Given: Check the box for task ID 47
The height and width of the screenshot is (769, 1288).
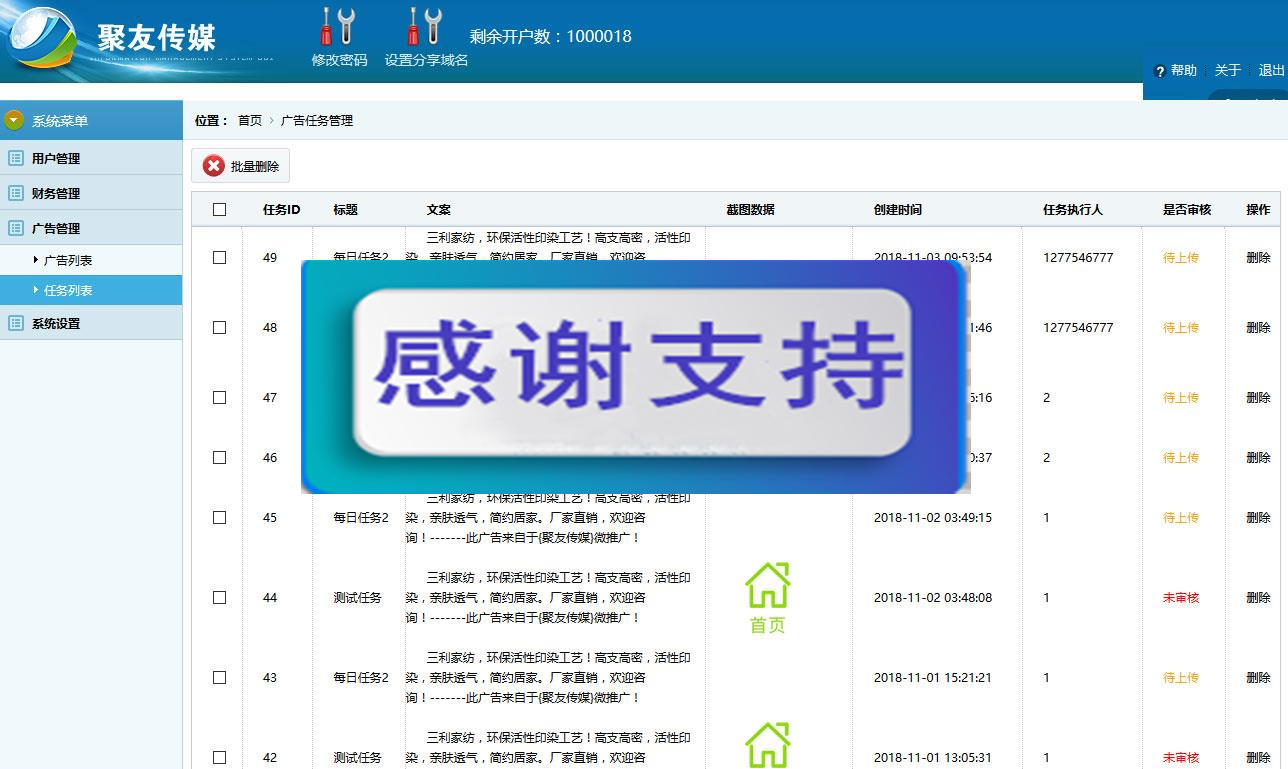Looking at the screenshot, I should 220,397.
